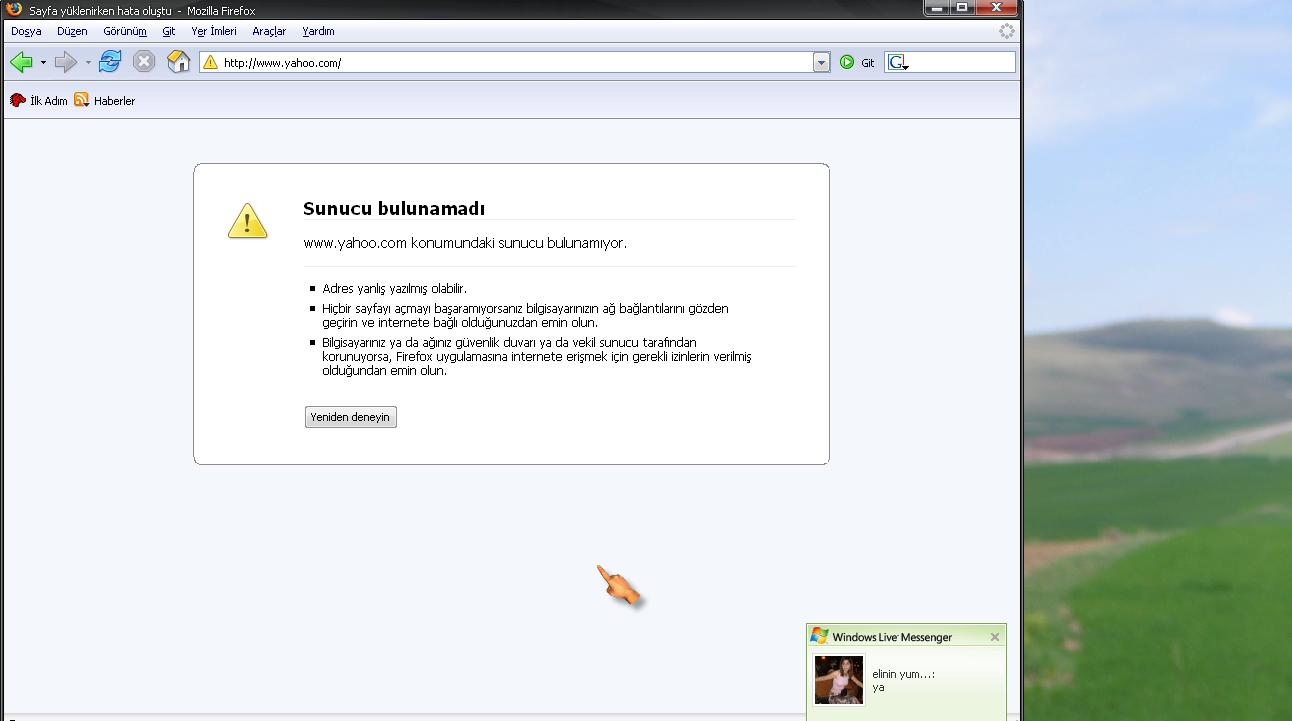Viewport: 1292px width, 721px height.
Task: Minimize the Firefox window
Action: point(938,8)
